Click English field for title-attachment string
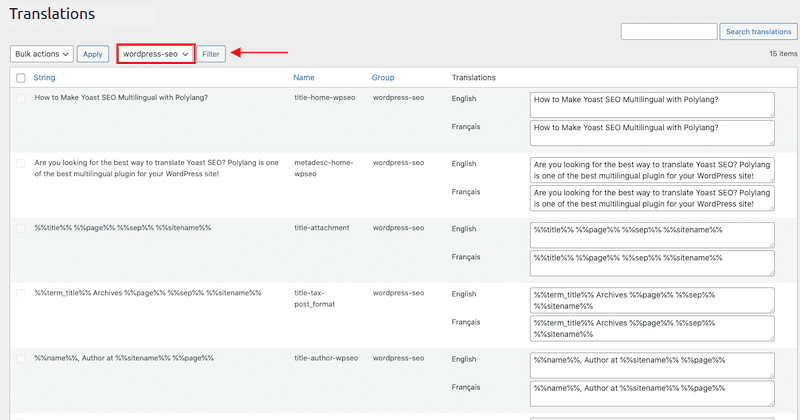 652,235
